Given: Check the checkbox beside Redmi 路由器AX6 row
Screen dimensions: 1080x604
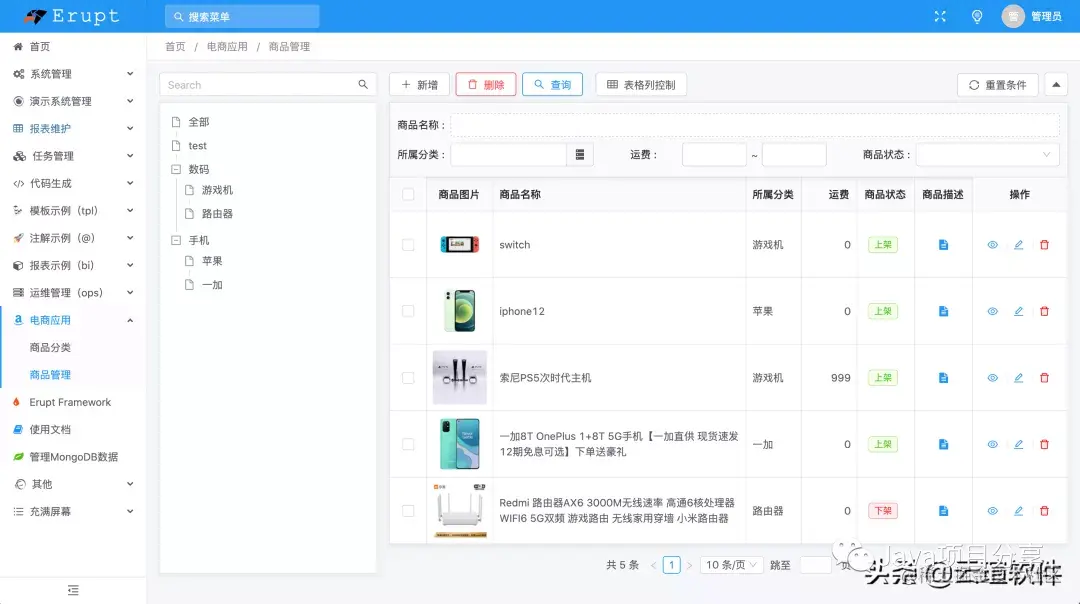Looking at the screenshot, I should tap(407, 510).
